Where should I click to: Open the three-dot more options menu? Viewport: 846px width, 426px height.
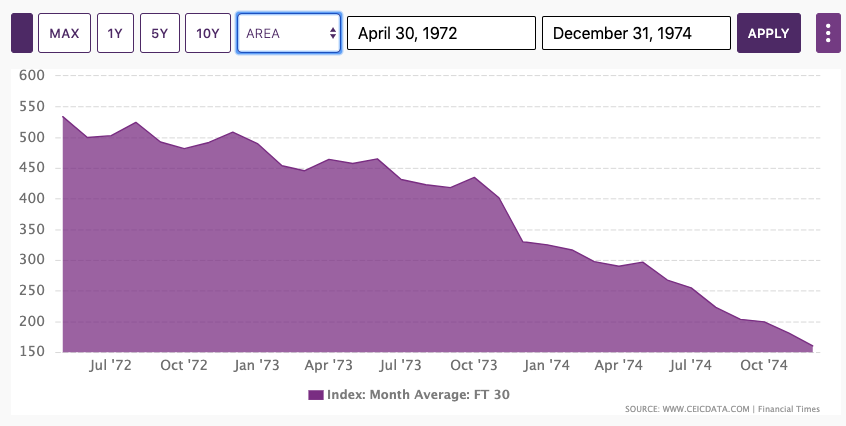coord(828,33)
